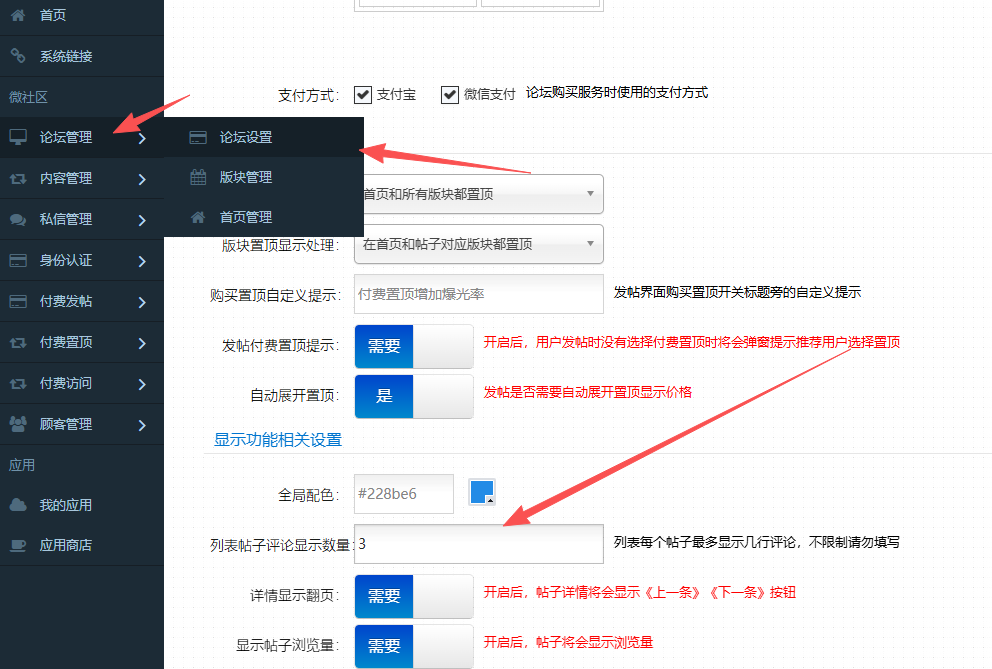Click the card icon beside 身份认证
Image resolution: width=992 pixels, height=669 pixels.
click(x=18, y=260)
